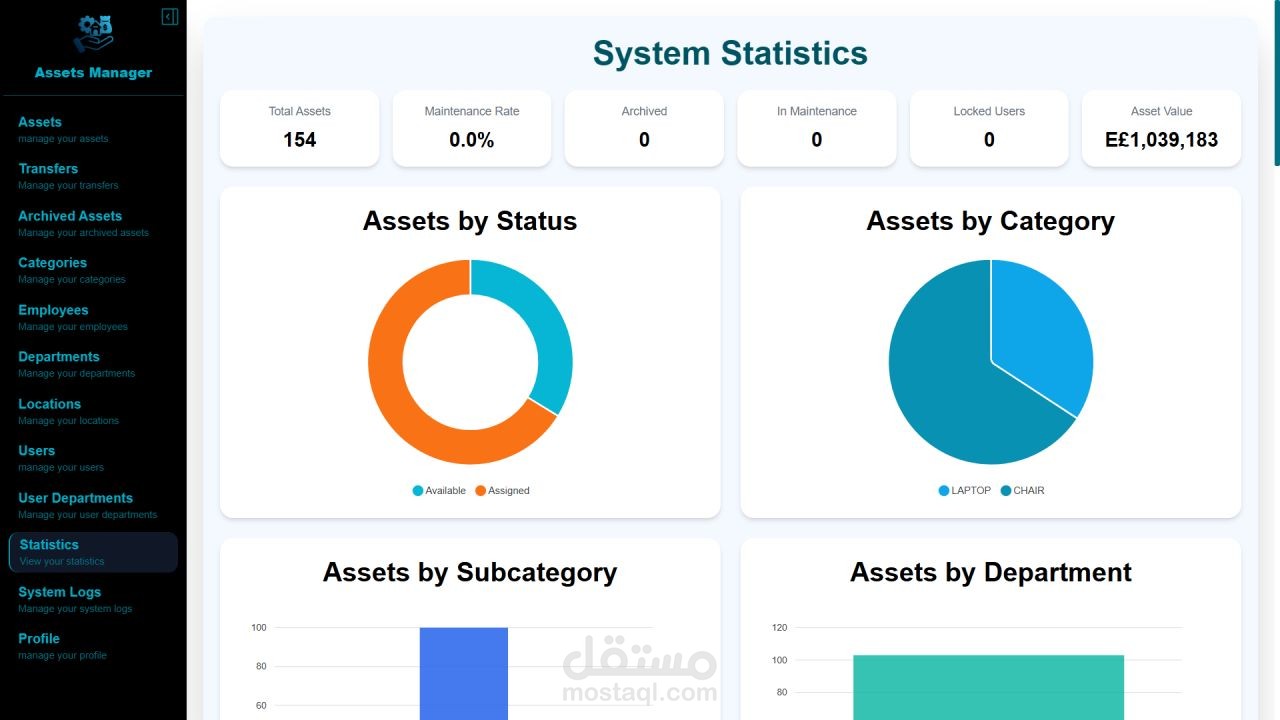This screenshot has width=1280, height=720.
Task: Toggle the CHAIR legend item
Action: click(1022, 491)
